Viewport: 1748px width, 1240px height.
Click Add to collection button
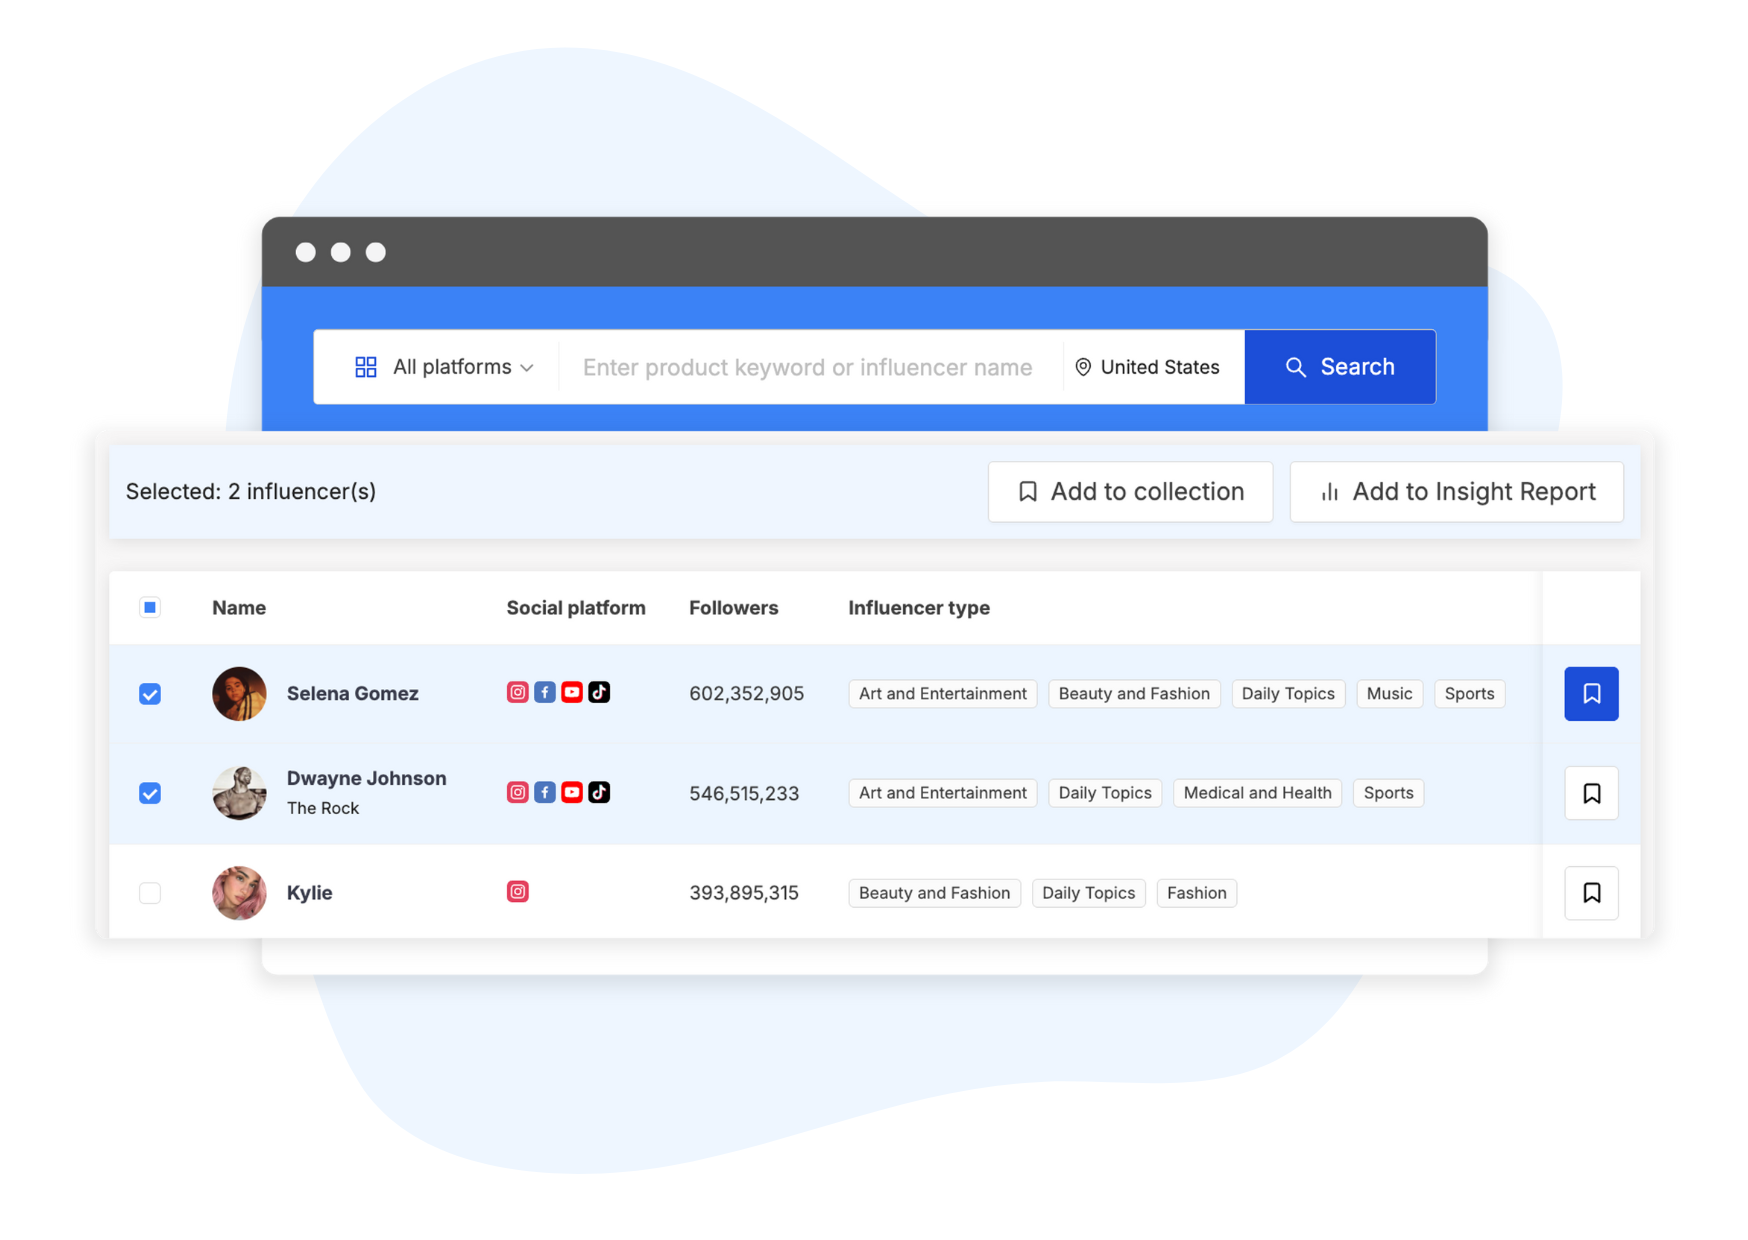tap(1130, 491)
